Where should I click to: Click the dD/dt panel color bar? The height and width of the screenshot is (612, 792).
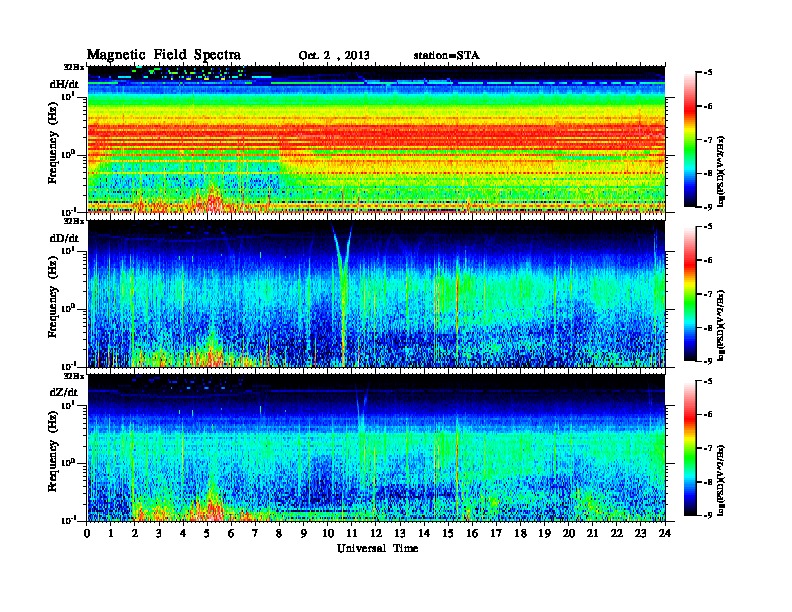click(x=690, y=293)
